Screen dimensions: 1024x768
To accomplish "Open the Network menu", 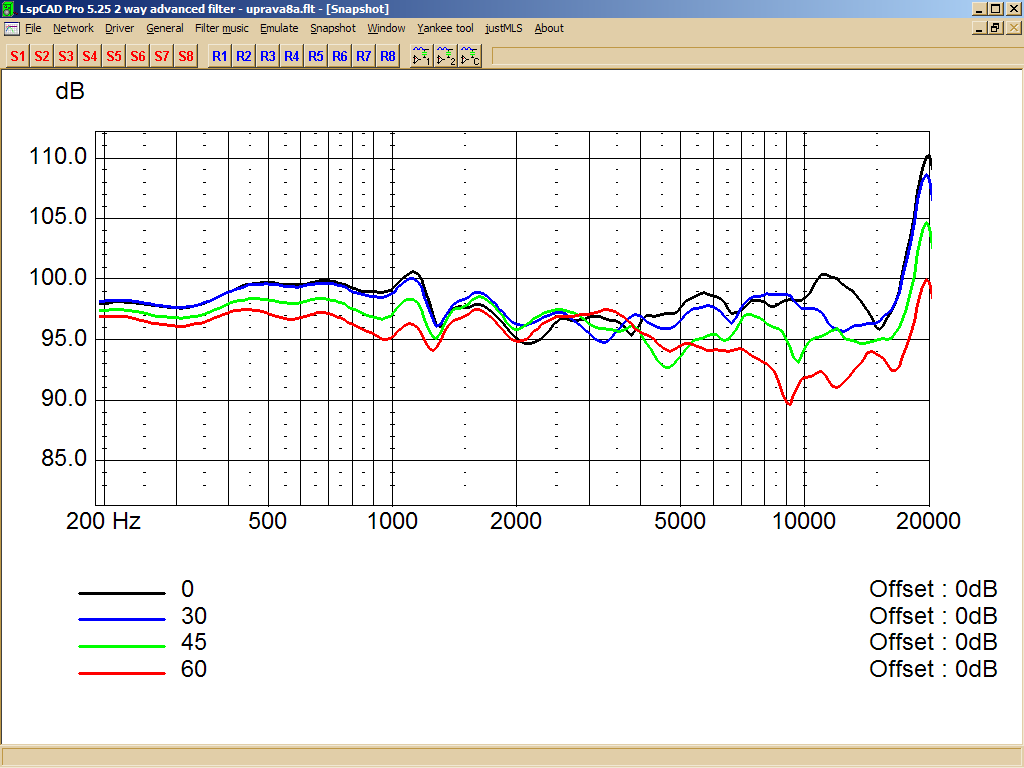I will (x=73, y=28).
